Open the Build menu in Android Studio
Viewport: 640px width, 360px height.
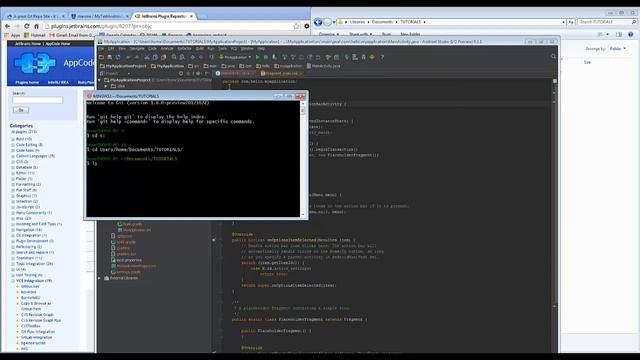(199, 49)
